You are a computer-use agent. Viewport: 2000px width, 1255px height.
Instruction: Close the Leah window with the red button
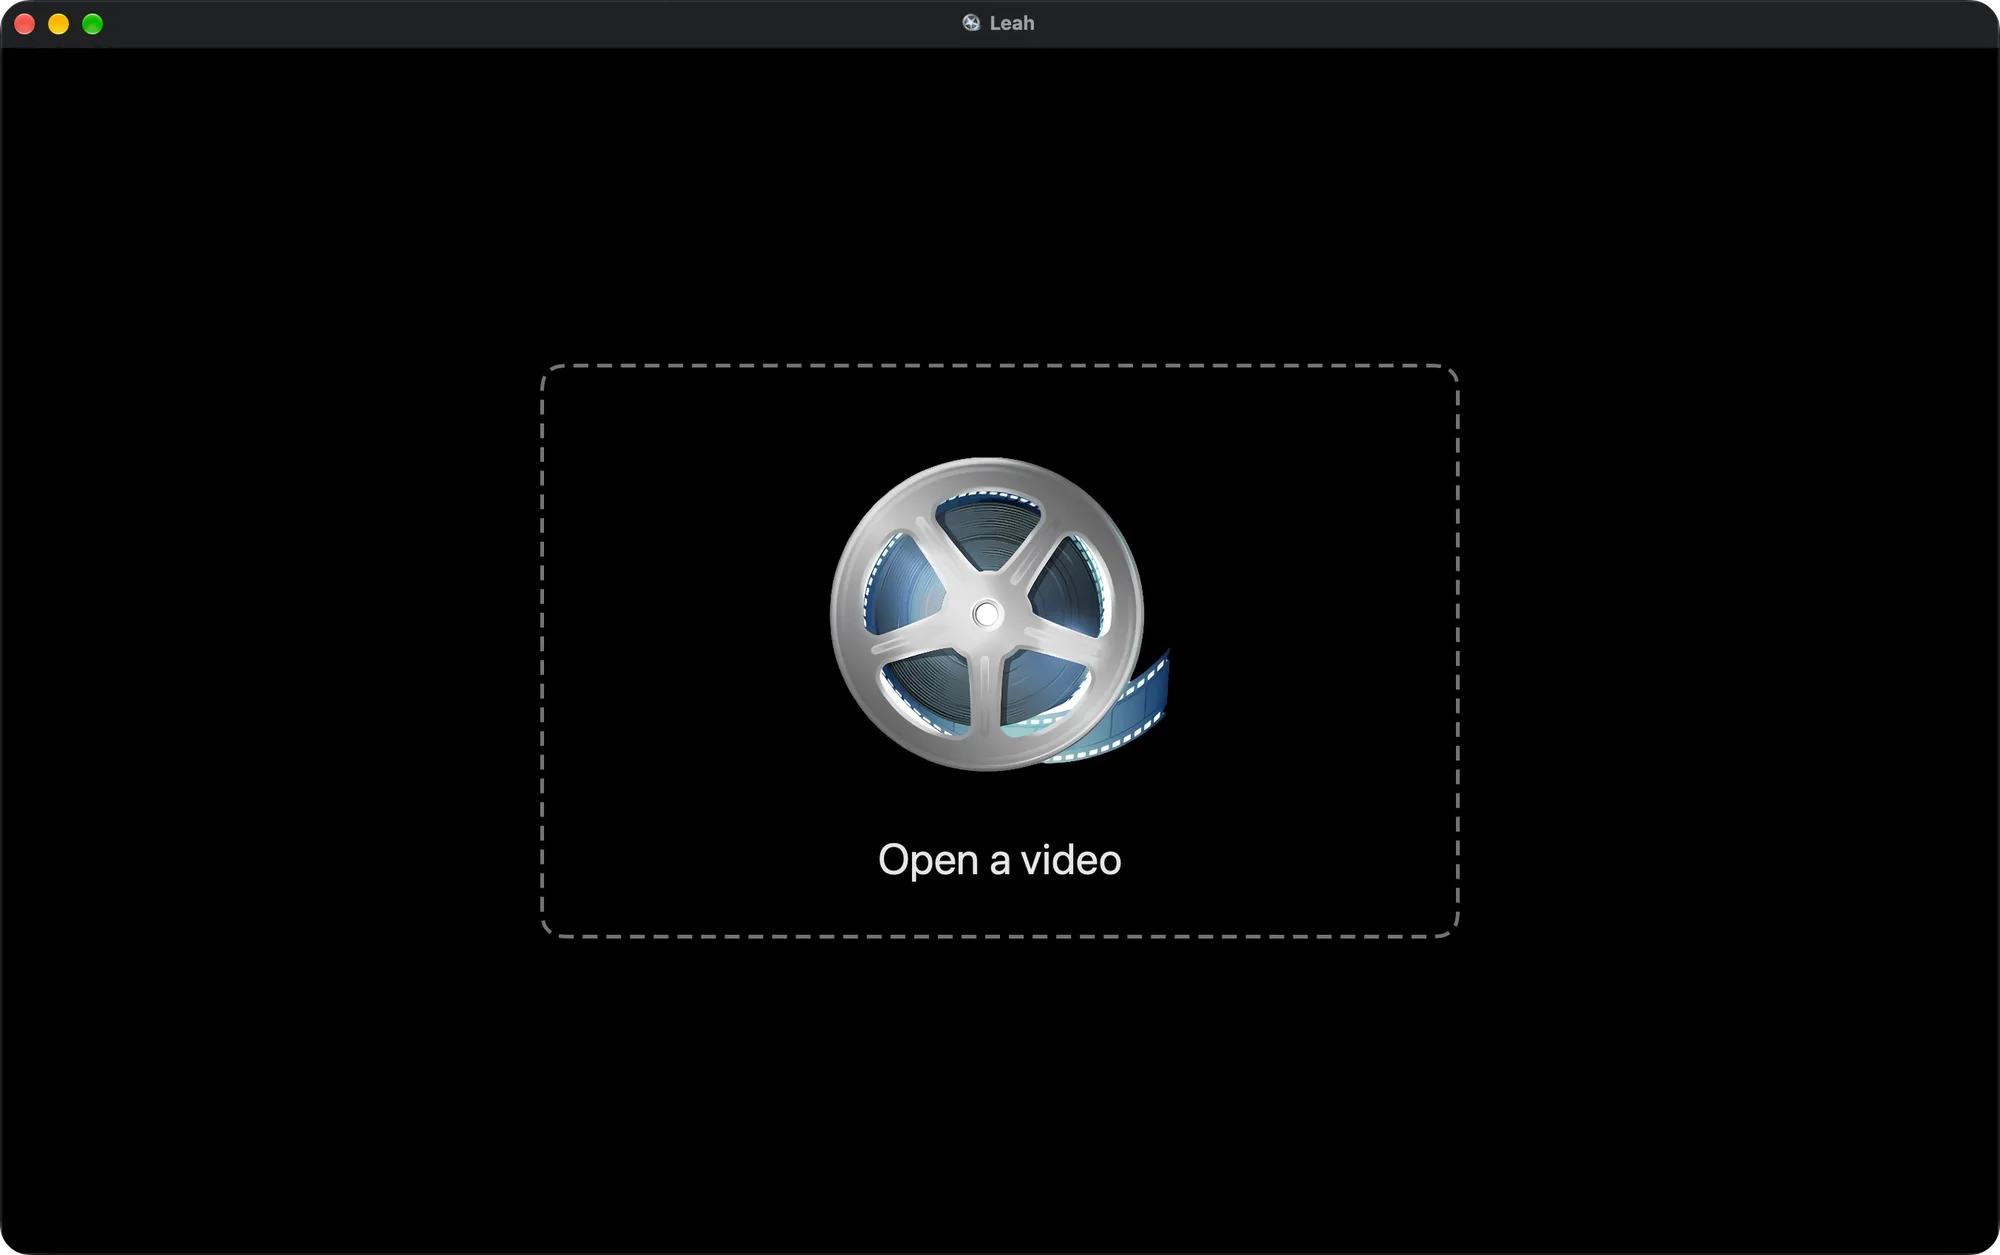pyautogui.click(x=25, y=24)
